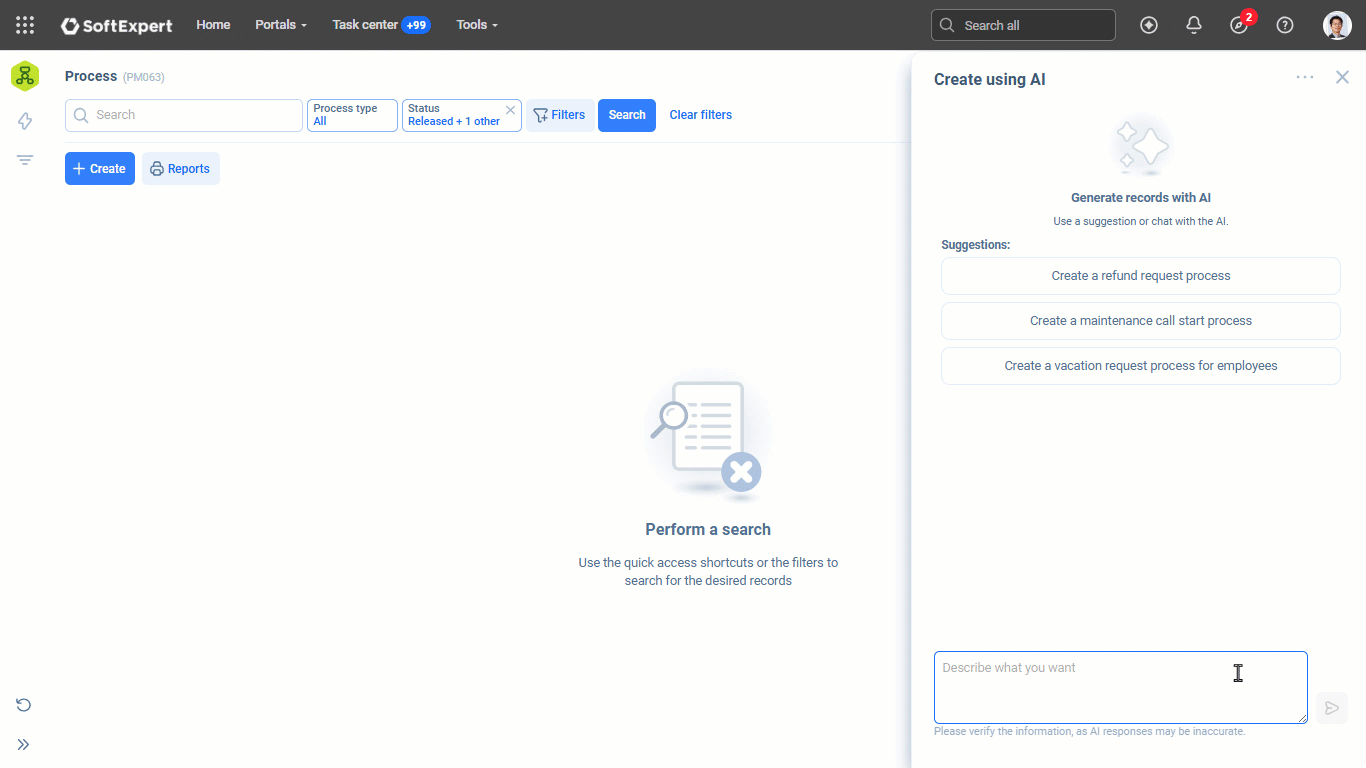Open the AI assistant star icon in header
The width and height of the screenshot is (1366, 768).
click(x=1149, y=25)
